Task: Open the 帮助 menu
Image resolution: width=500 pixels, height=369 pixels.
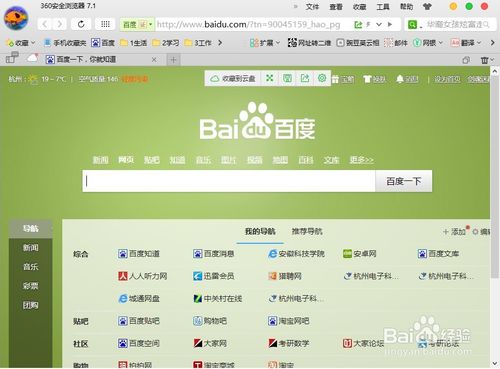Action: click(406, 7)
